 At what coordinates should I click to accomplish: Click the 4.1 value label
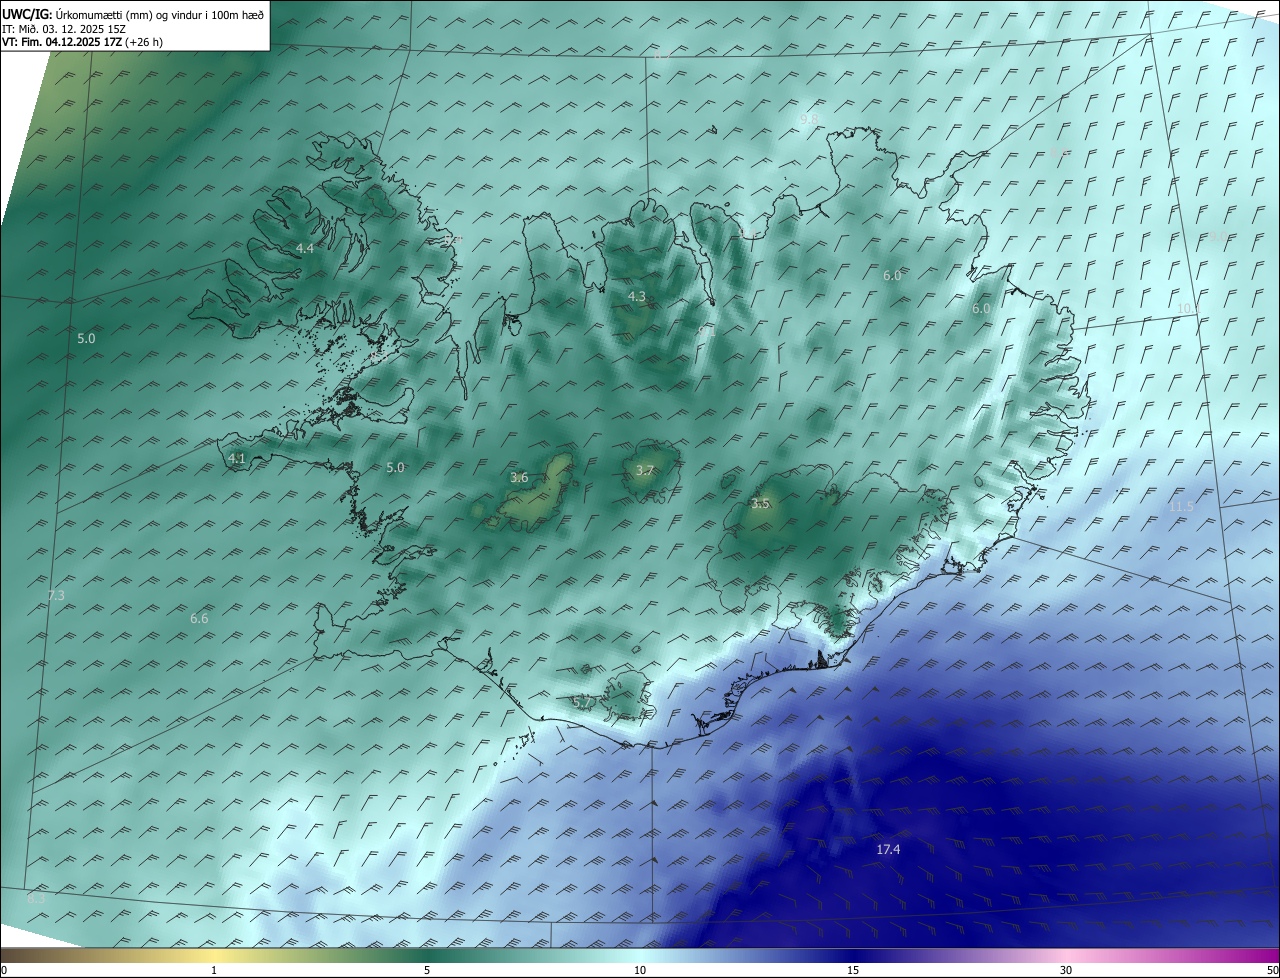point(237,458)
